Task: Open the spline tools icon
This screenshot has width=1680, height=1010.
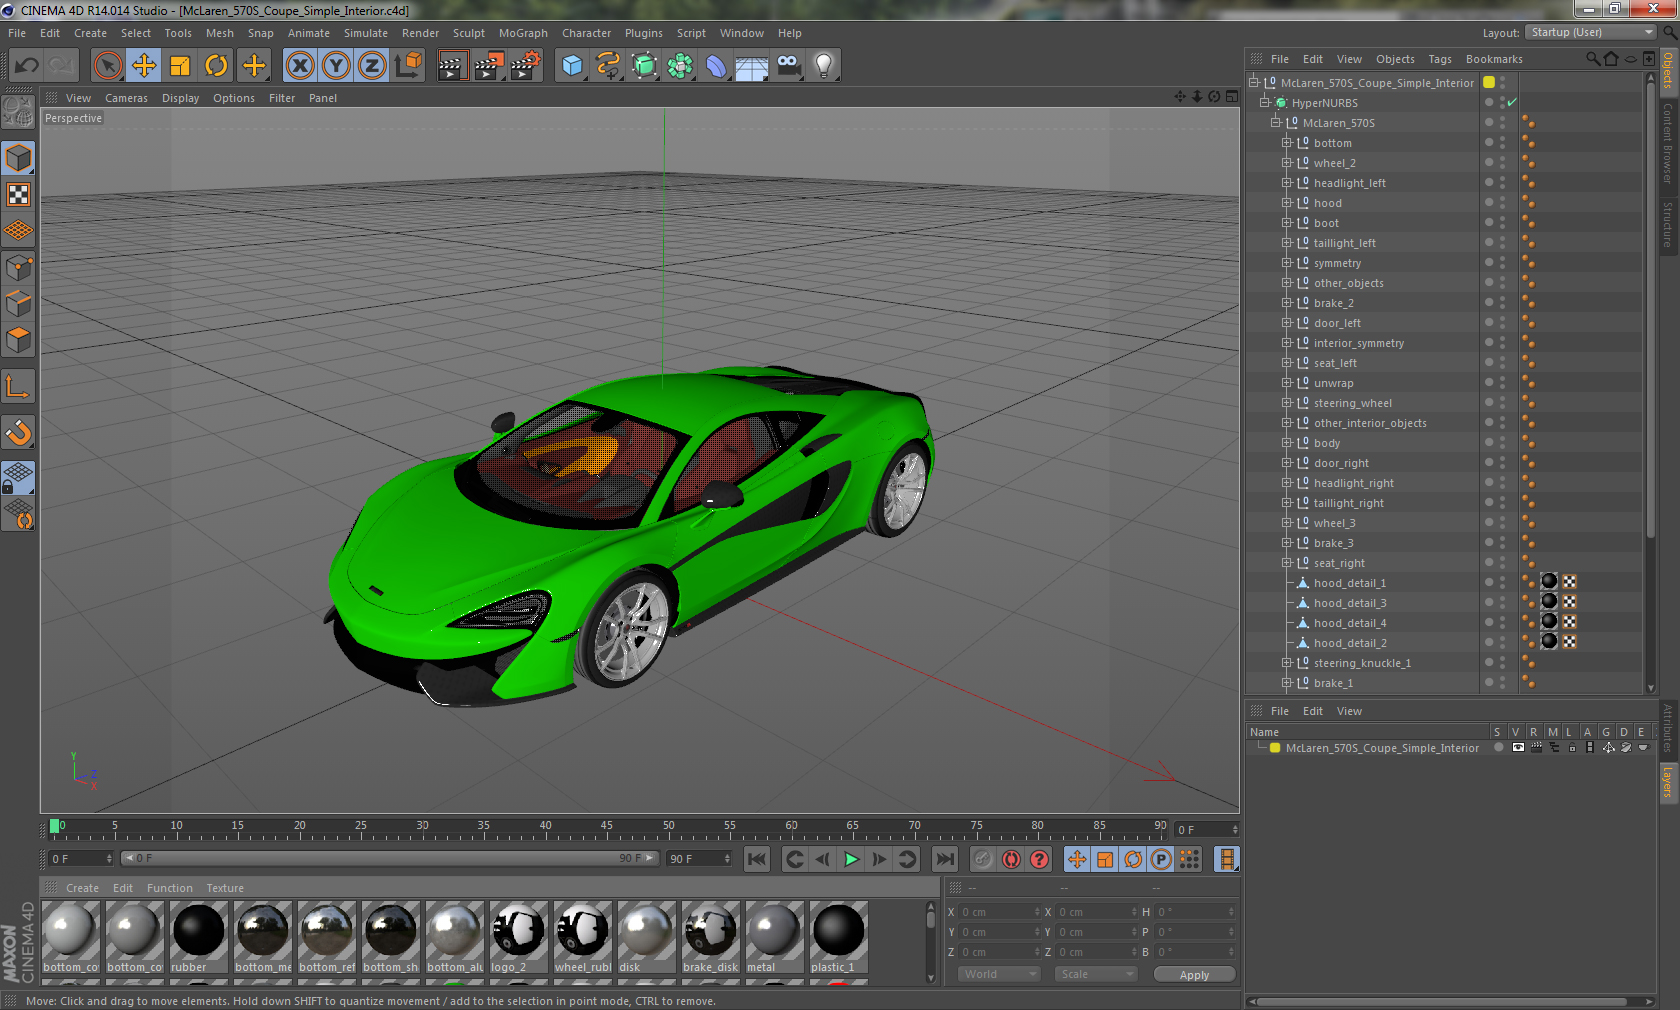Action: point(608,66)
